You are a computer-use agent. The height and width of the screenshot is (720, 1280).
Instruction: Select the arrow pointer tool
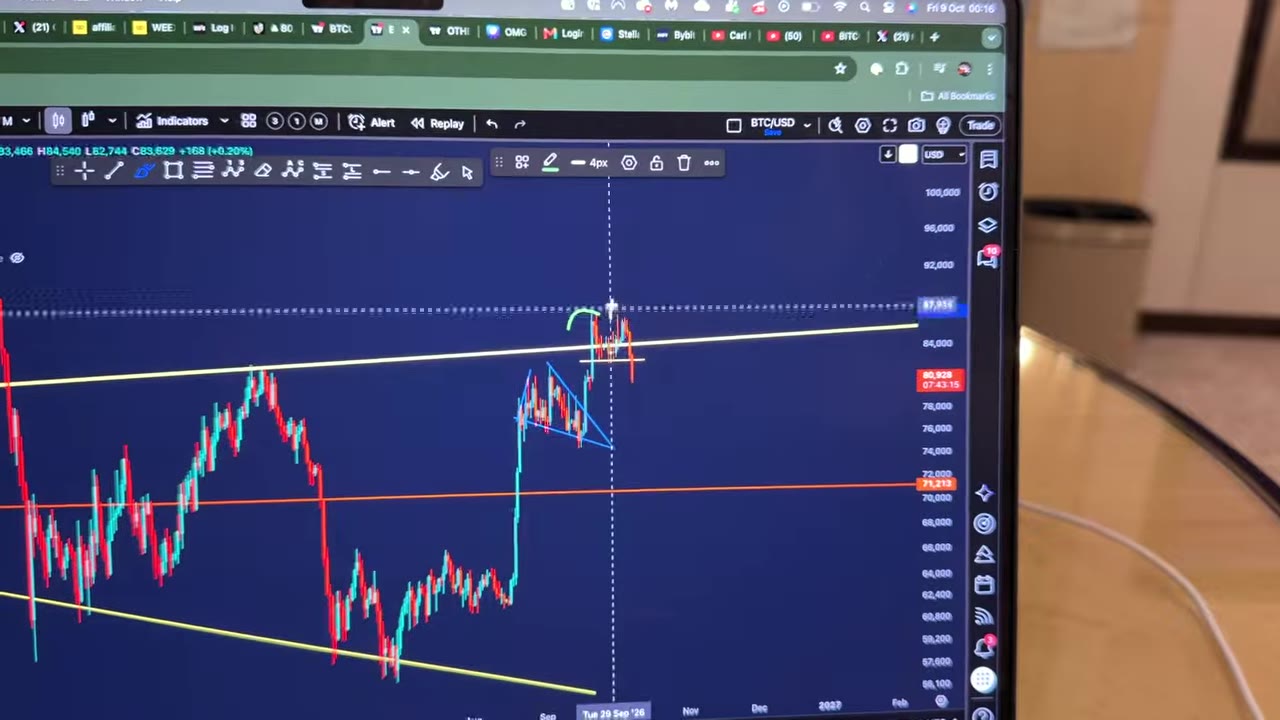467,173
